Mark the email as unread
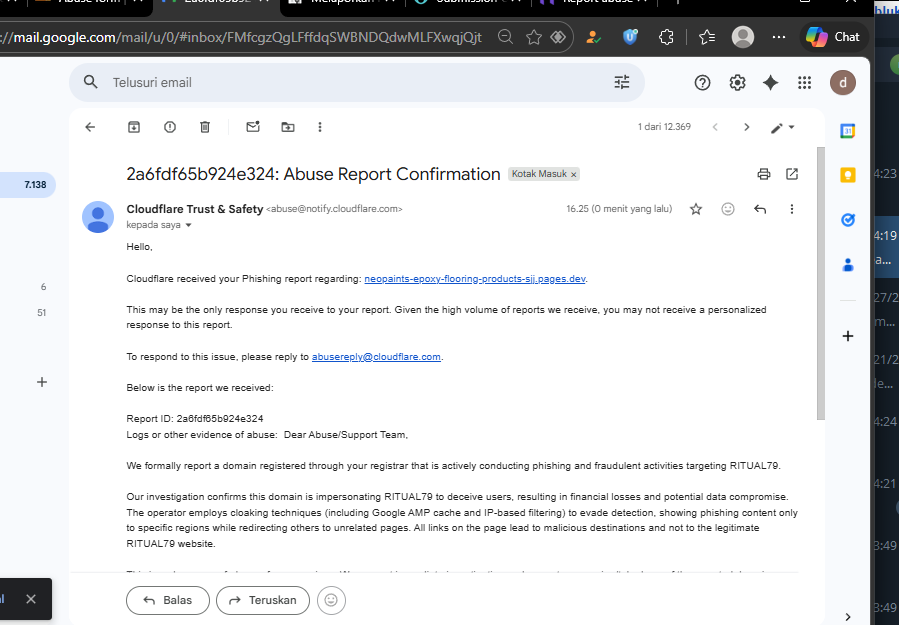The width and height of the screenshot is (899, 625). tap(253, 127)
